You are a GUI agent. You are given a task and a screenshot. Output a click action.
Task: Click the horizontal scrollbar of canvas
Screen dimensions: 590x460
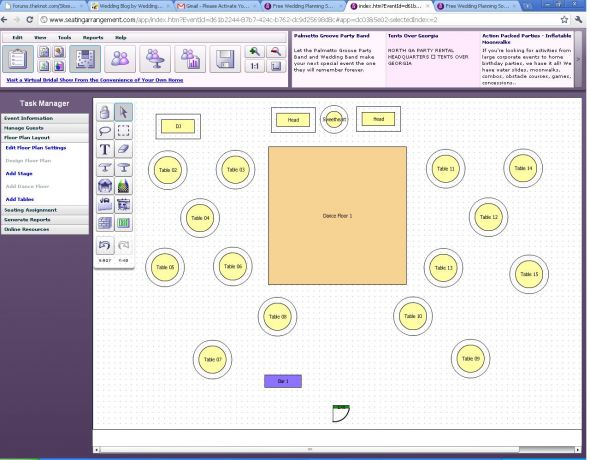coord(310,449)
